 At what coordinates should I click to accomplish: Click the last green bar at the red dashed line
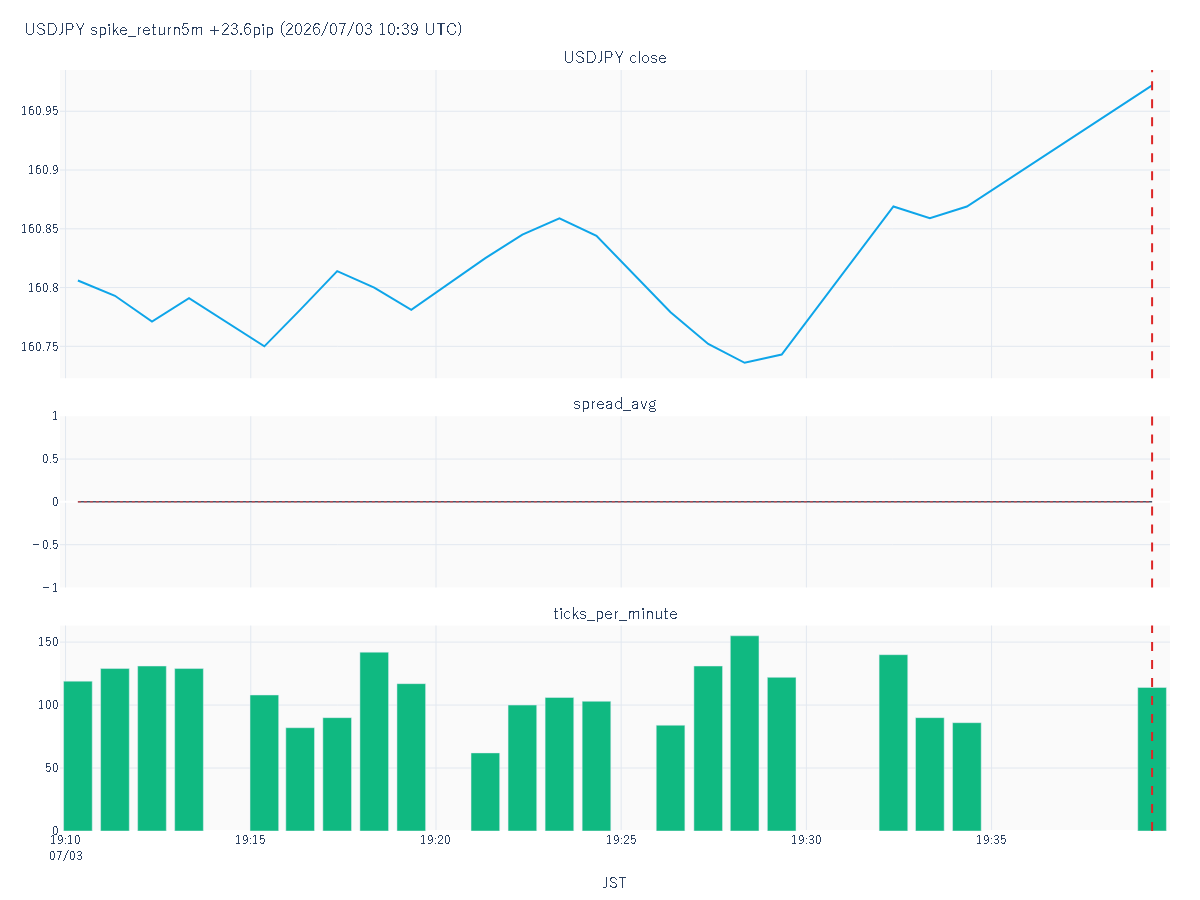pyautogui.click(x=1152, y=759)
